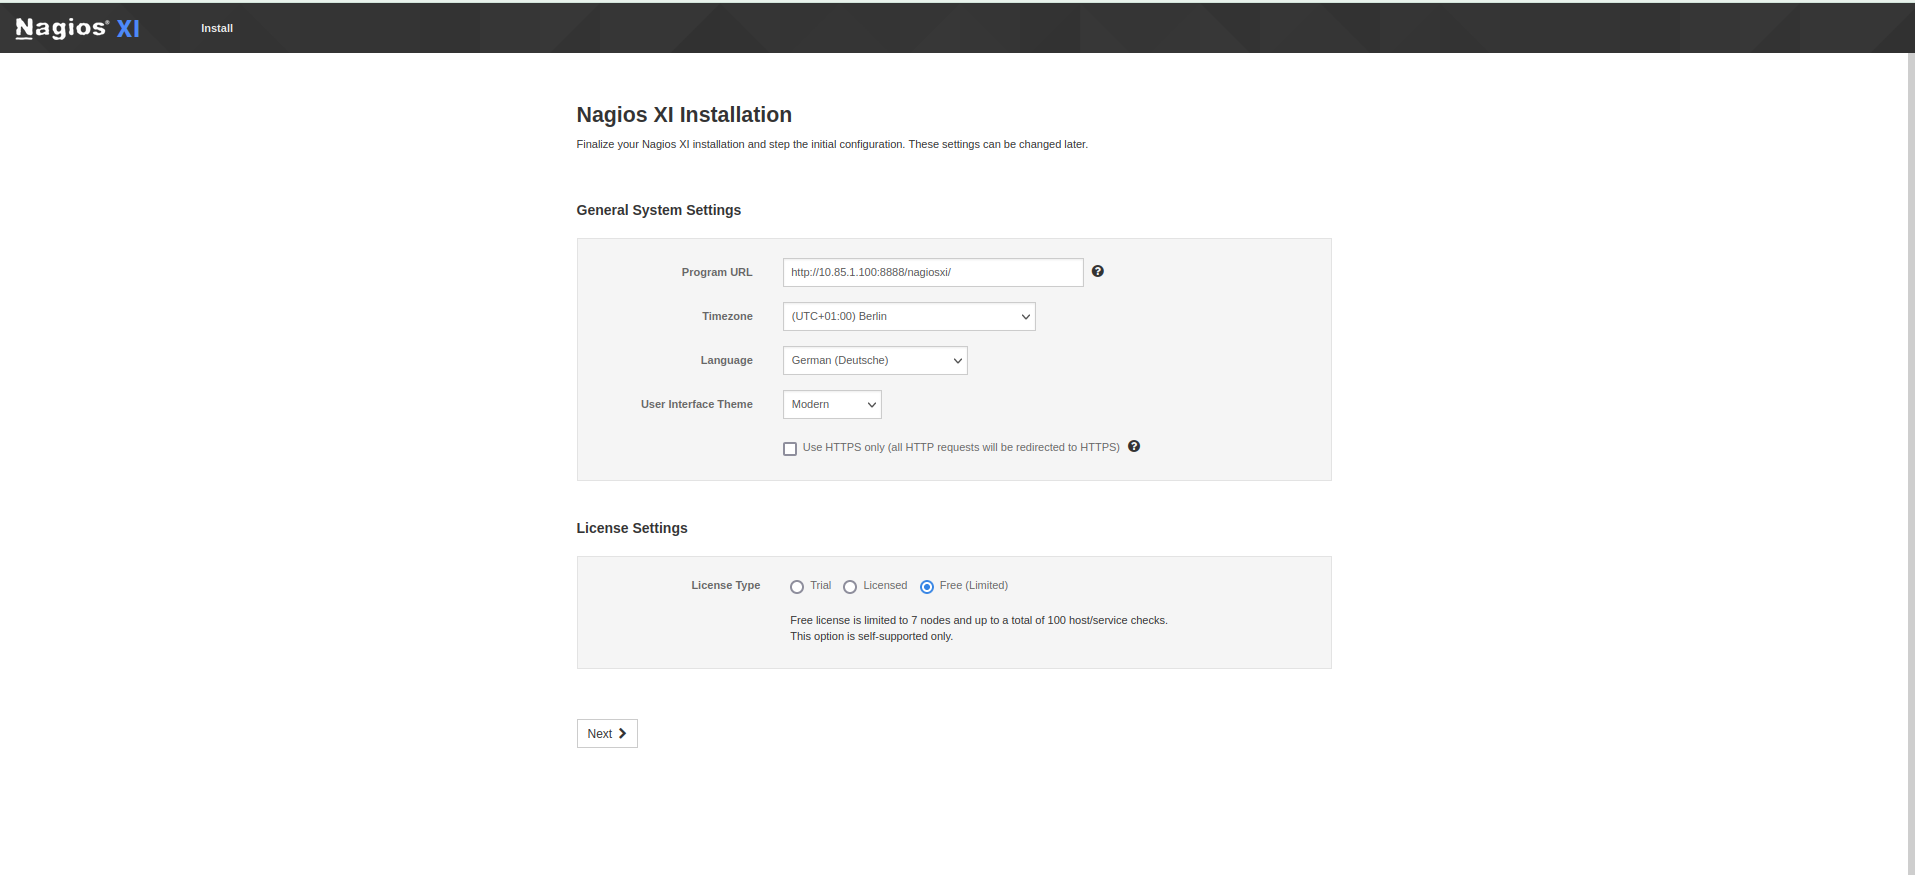Show help for the HTTPS only option
Screen dimensions: 1915x875
(x=1133, y=446)
